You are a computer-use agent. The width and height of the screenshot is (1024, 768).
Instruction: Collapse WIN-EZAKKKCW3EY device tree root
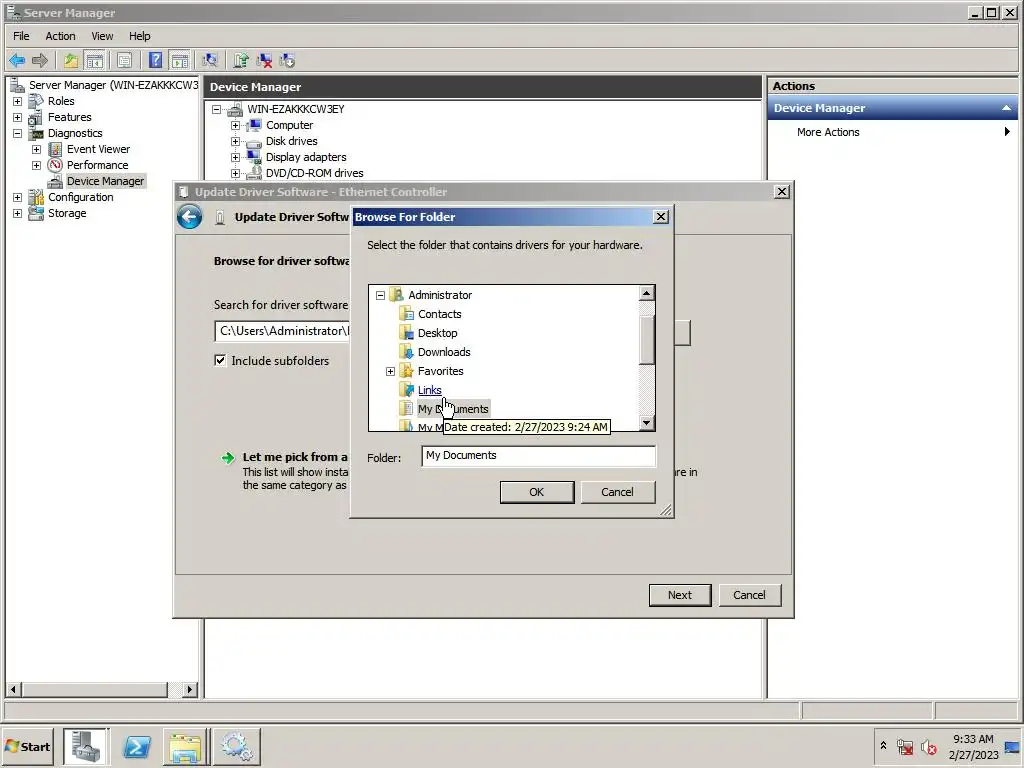click(217, 109)
